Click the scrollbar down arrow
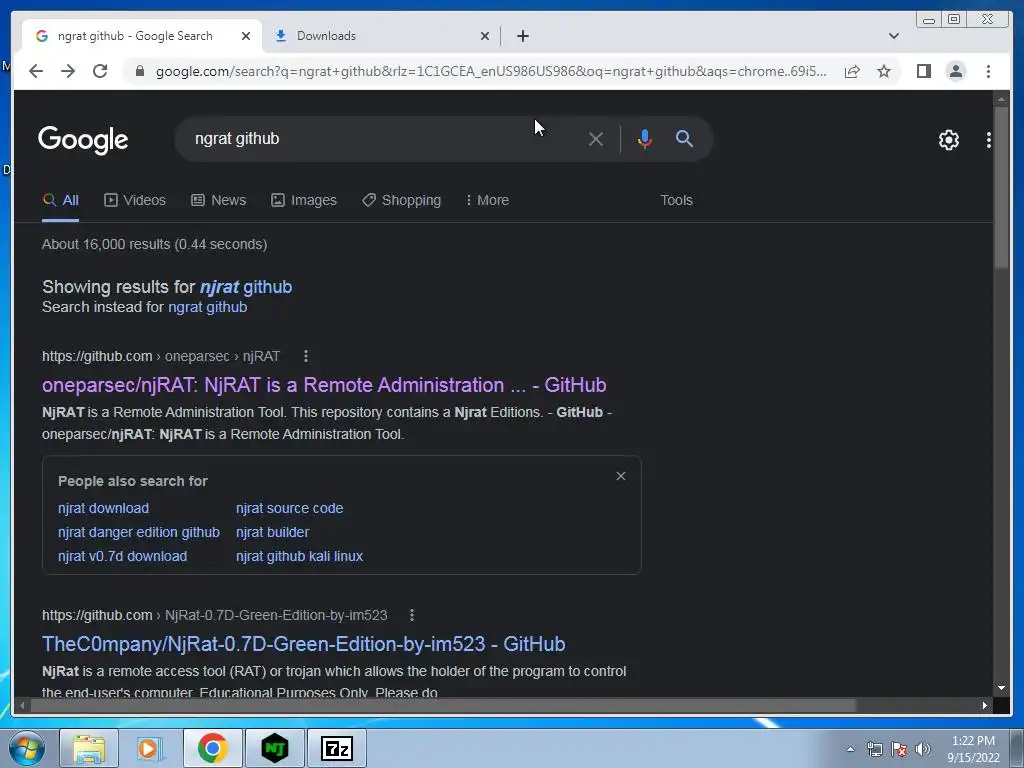This screenshot has height=768, width=1024. 1001,688
